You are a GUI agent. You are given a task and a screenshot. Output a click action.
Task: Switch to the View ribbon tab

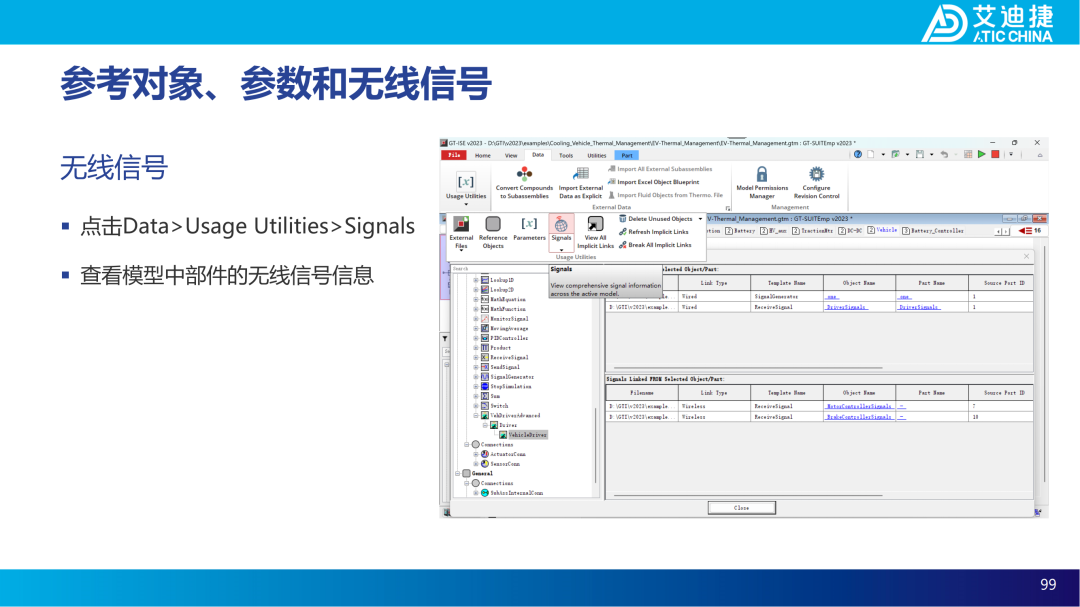511,156
